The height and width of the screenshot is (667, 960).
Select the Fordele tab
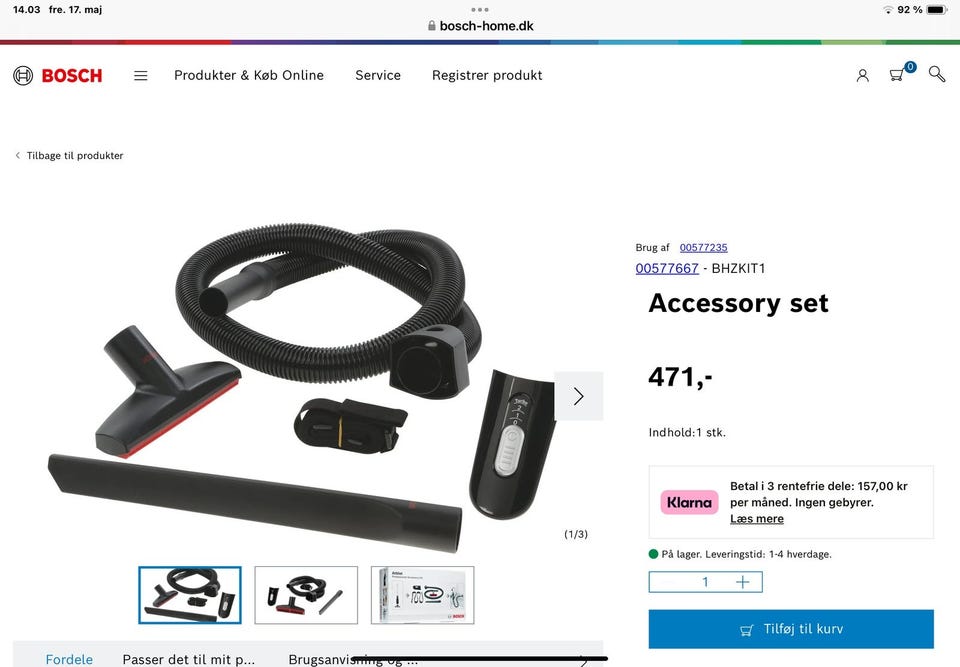click(69, 659)
